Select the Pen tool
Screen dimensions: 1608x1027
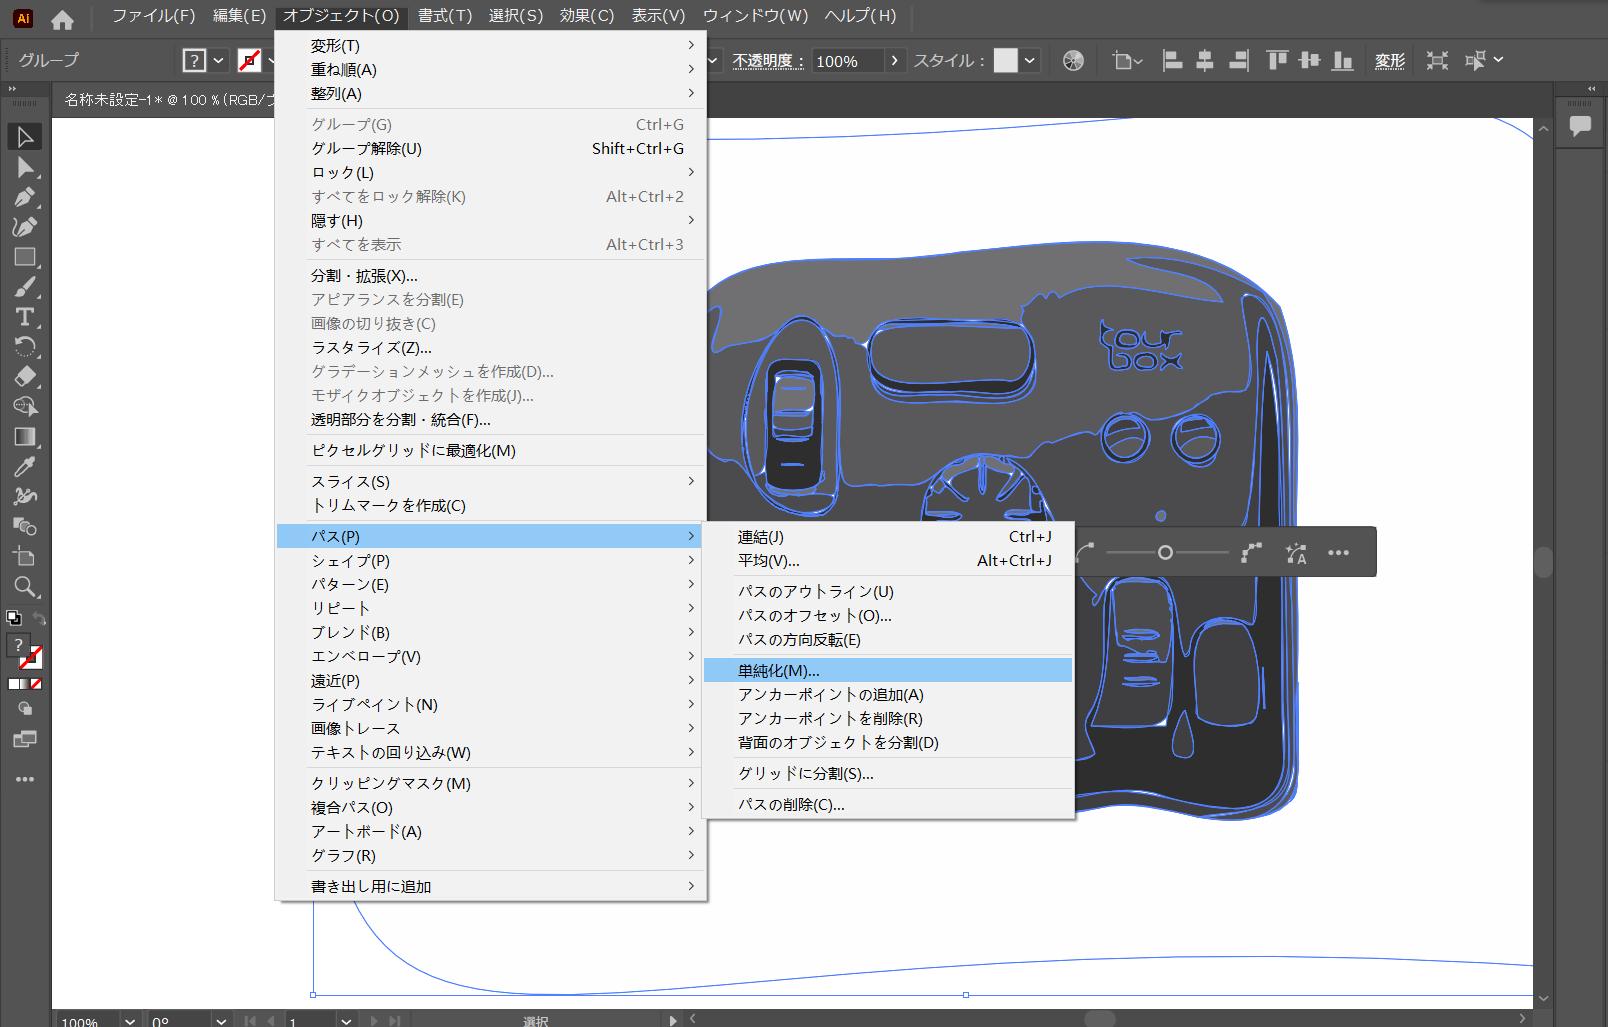click(x=25, y=197)
